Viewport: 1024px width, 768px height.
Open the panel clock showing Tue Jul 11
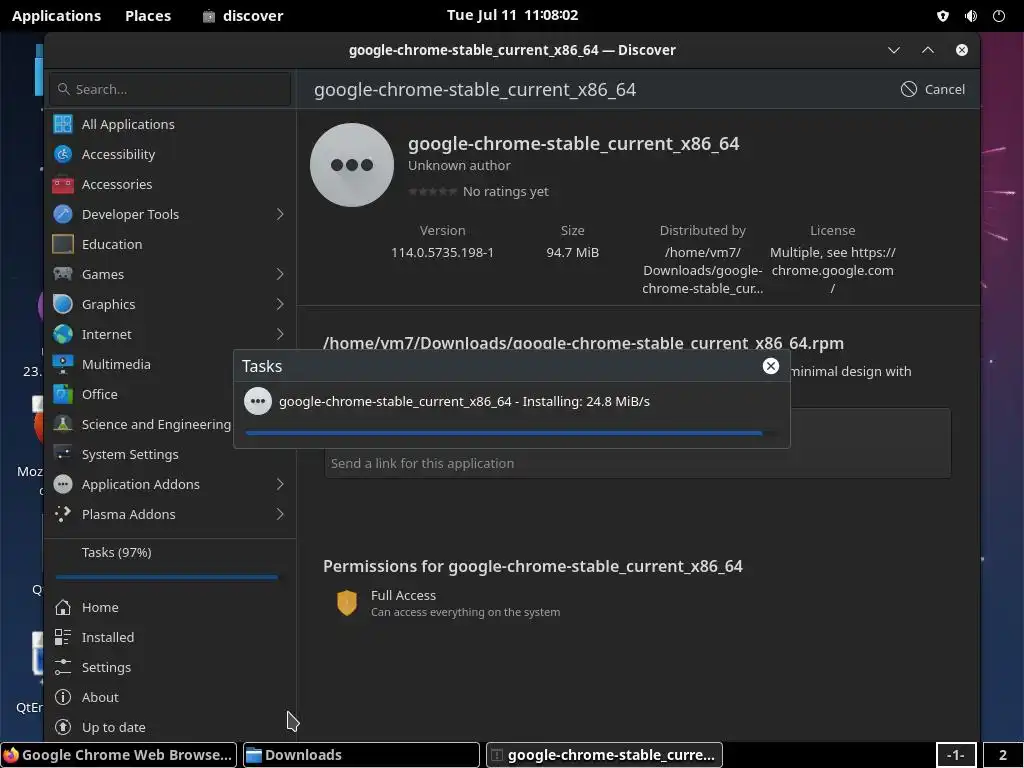tap(513, 15)
